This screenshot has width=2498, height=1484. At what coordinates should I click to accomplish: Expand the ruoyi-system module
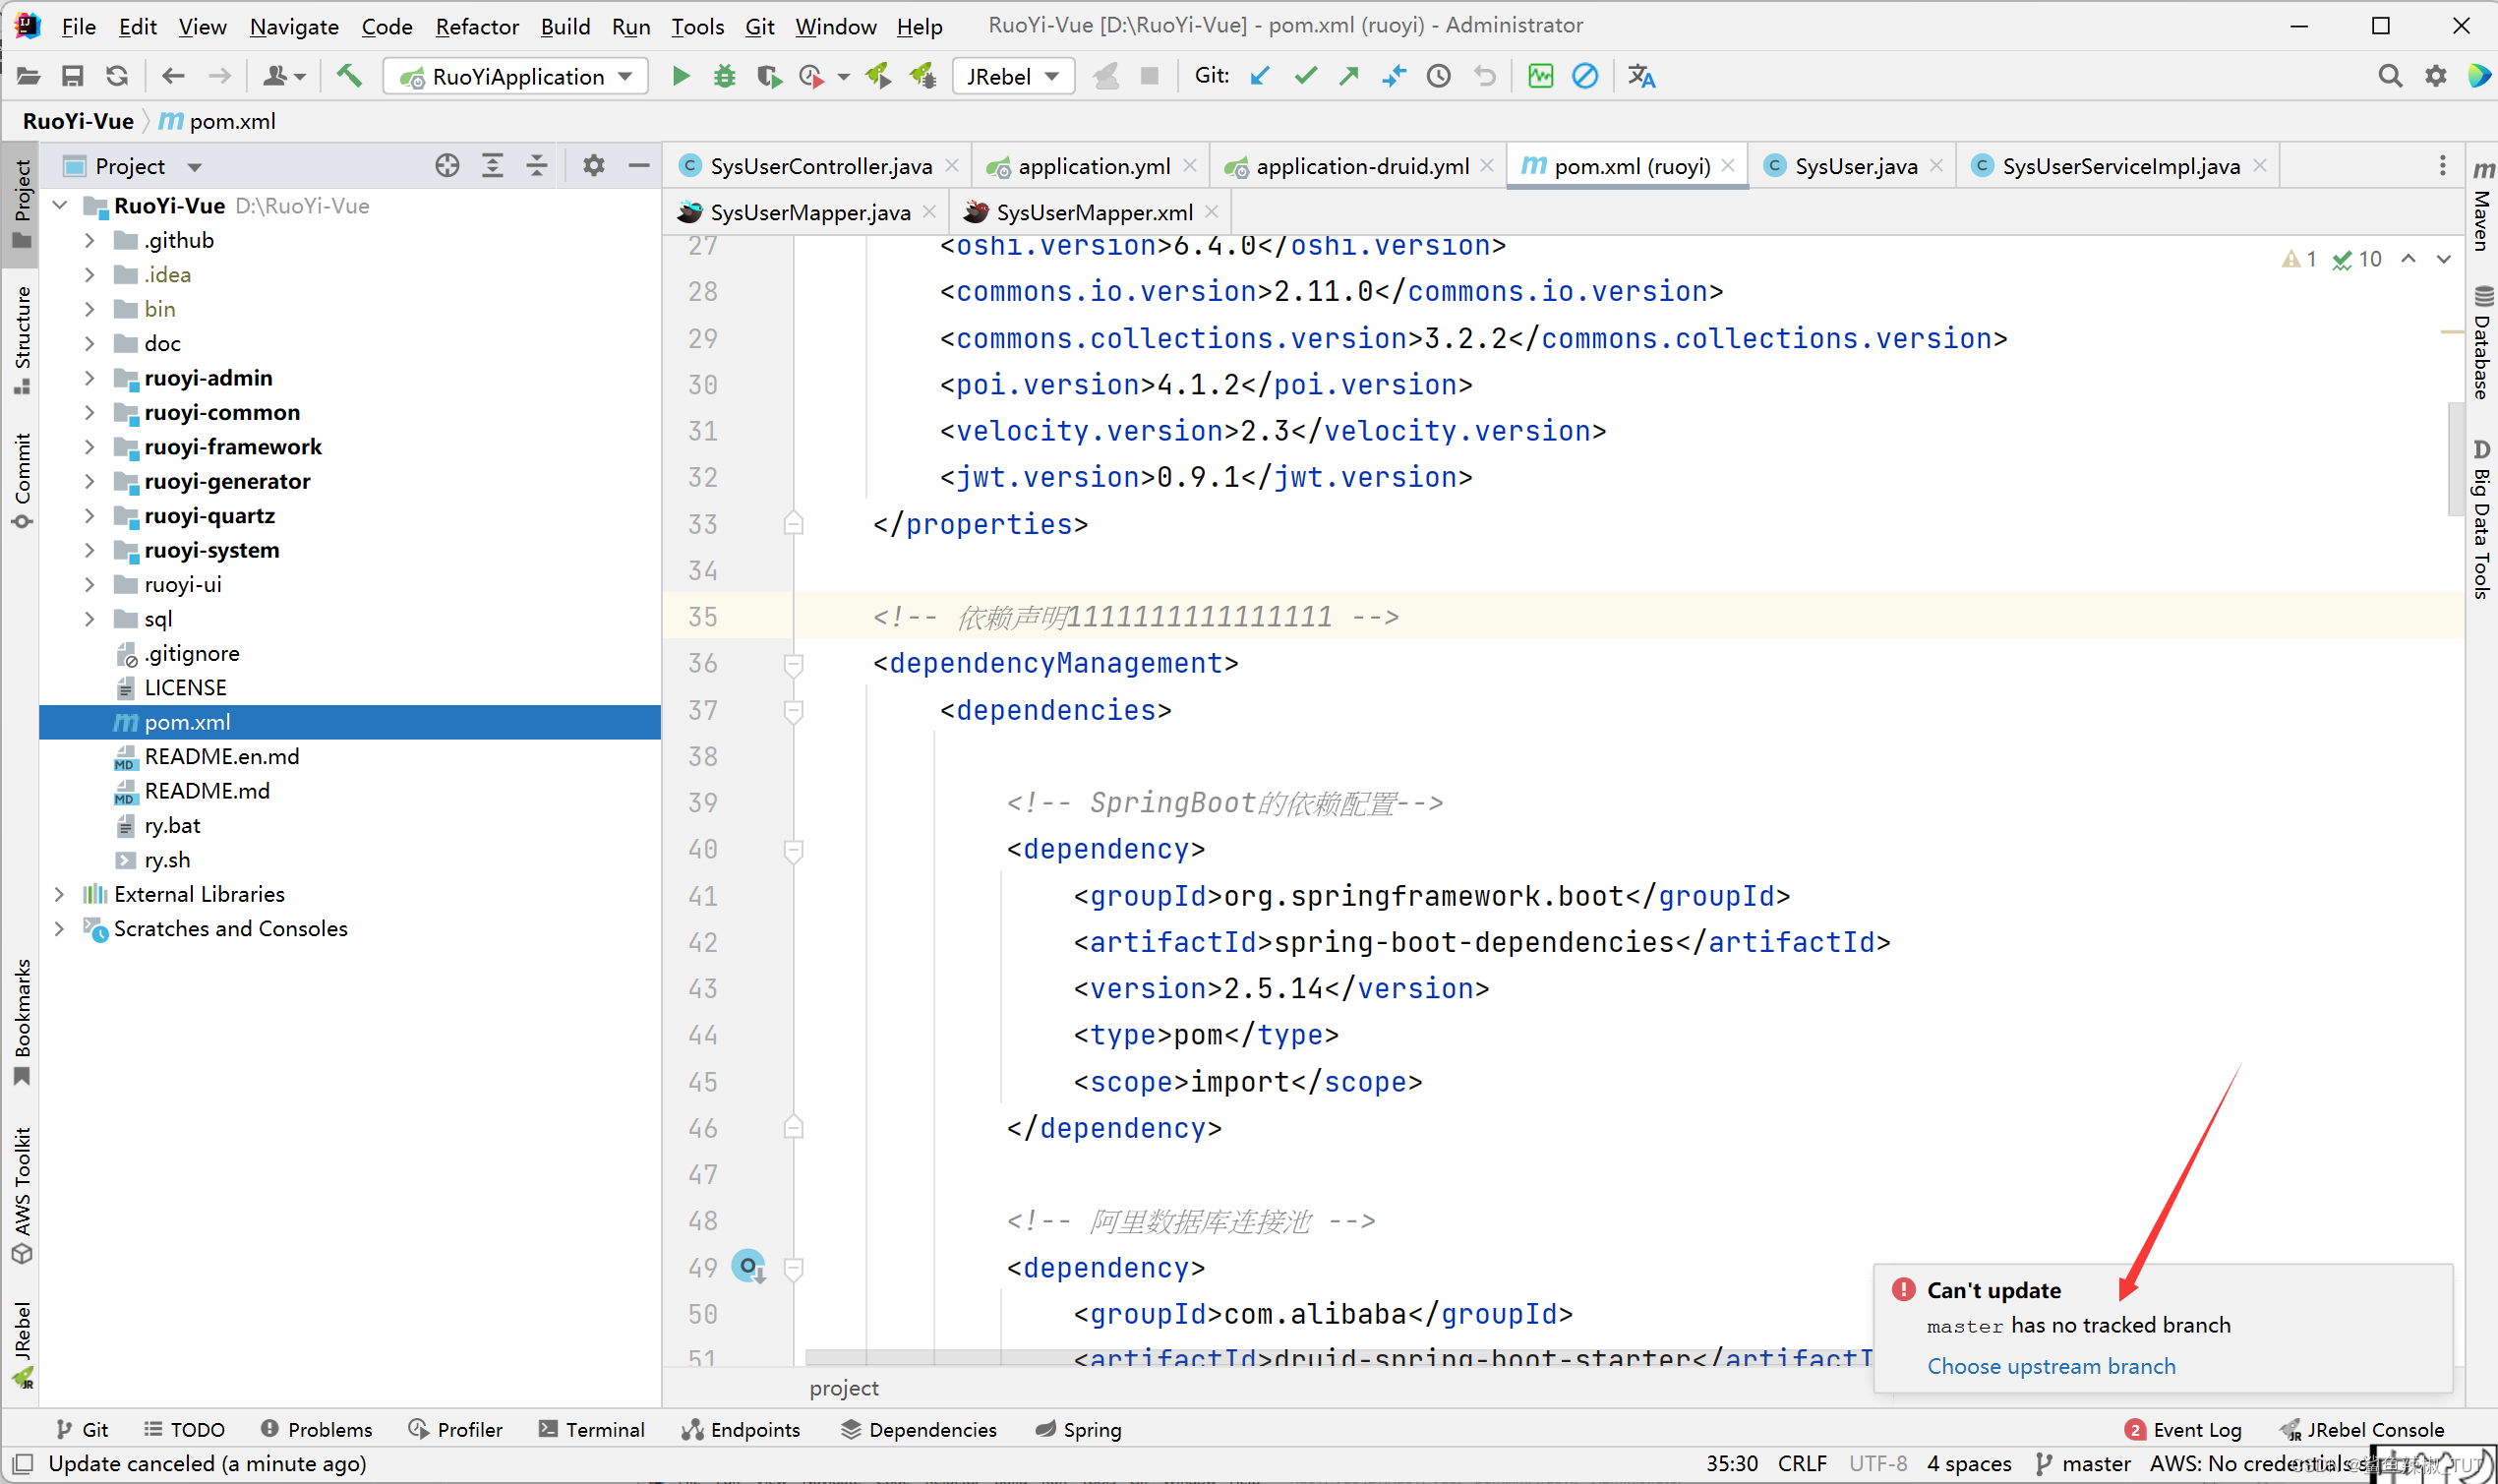tap(89, 550)
